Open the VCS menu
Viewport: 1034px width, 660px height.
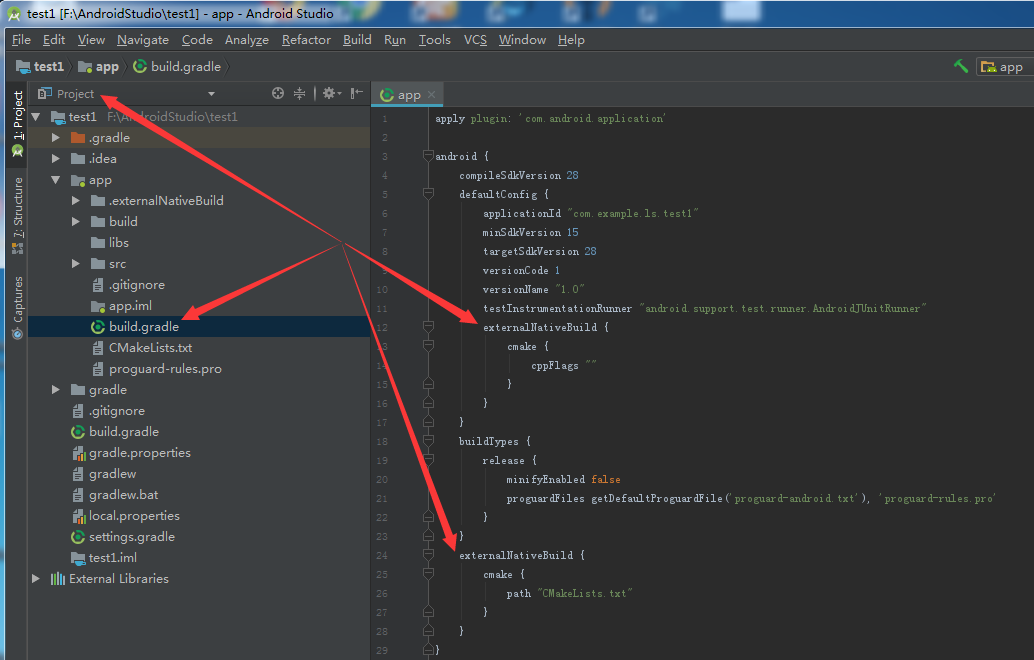tap(475, 40)
